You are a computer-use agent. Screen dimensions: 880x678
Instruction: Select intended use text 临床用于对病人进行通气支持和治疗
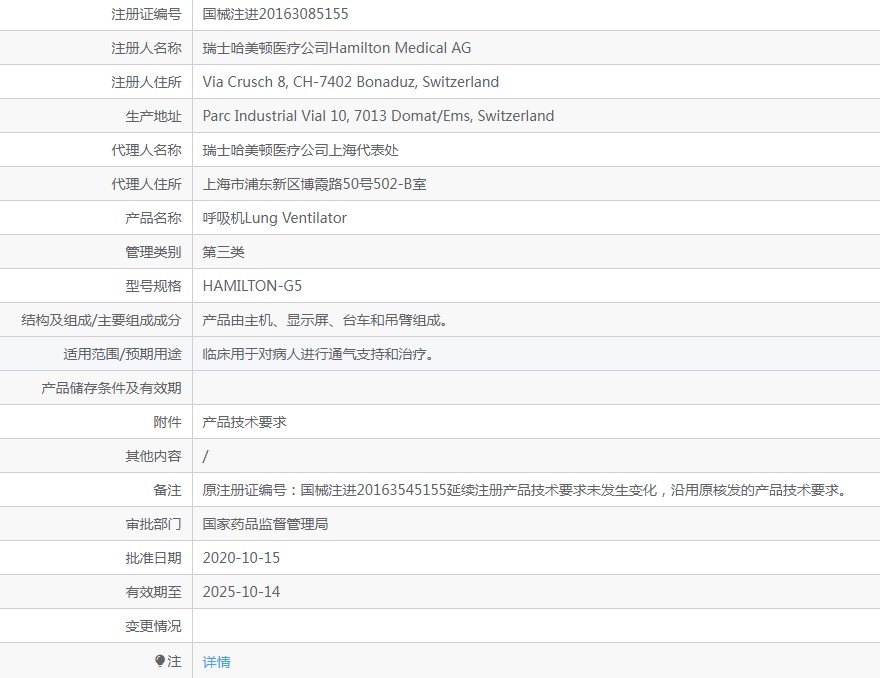point(318,354)
